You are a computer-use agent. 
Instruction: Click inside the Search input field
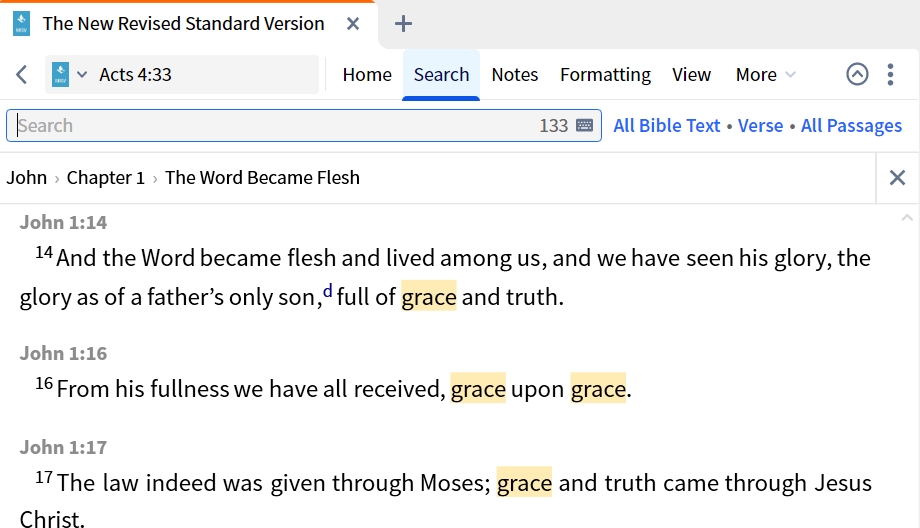pos(276,126)
